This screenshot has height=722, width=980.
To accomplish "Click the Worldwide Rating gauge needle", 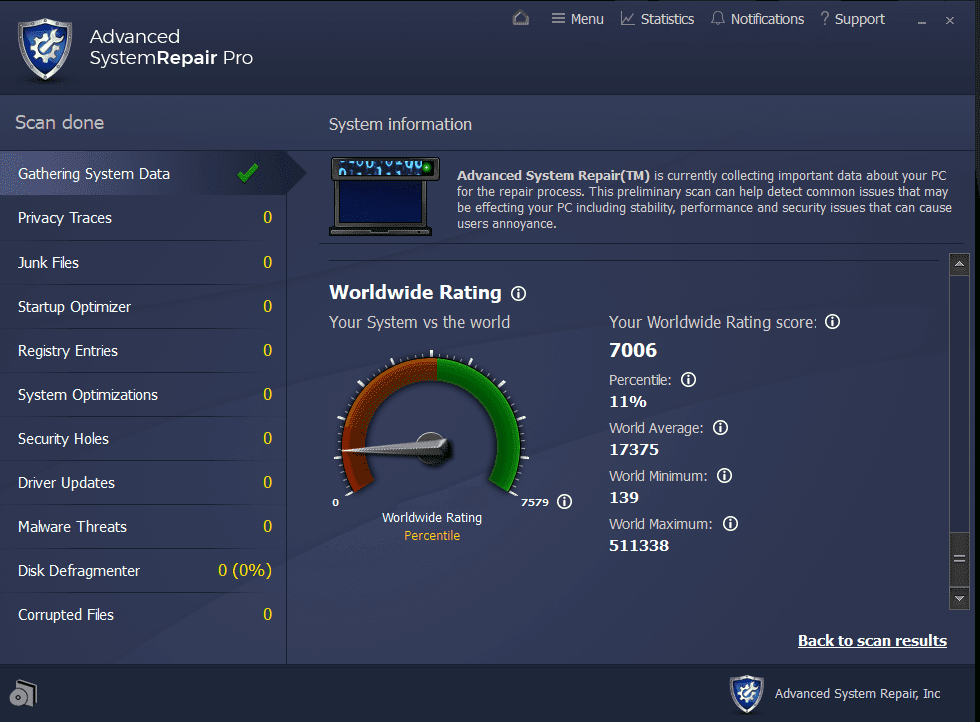I will [x=398, y=447].
